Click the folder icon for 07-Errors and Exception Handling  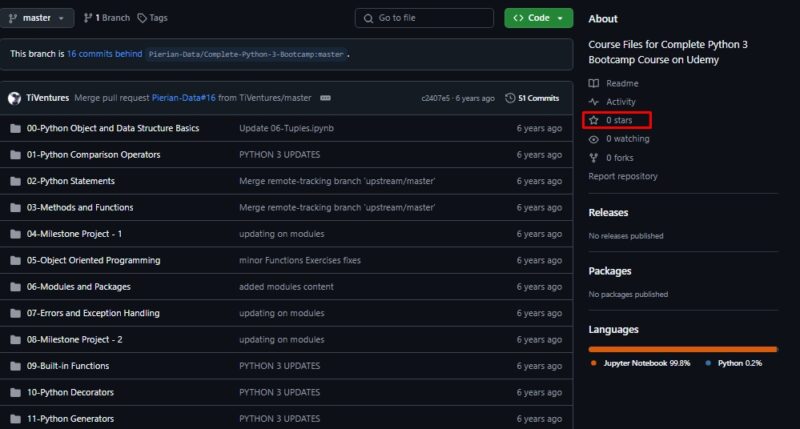(15, 313)
